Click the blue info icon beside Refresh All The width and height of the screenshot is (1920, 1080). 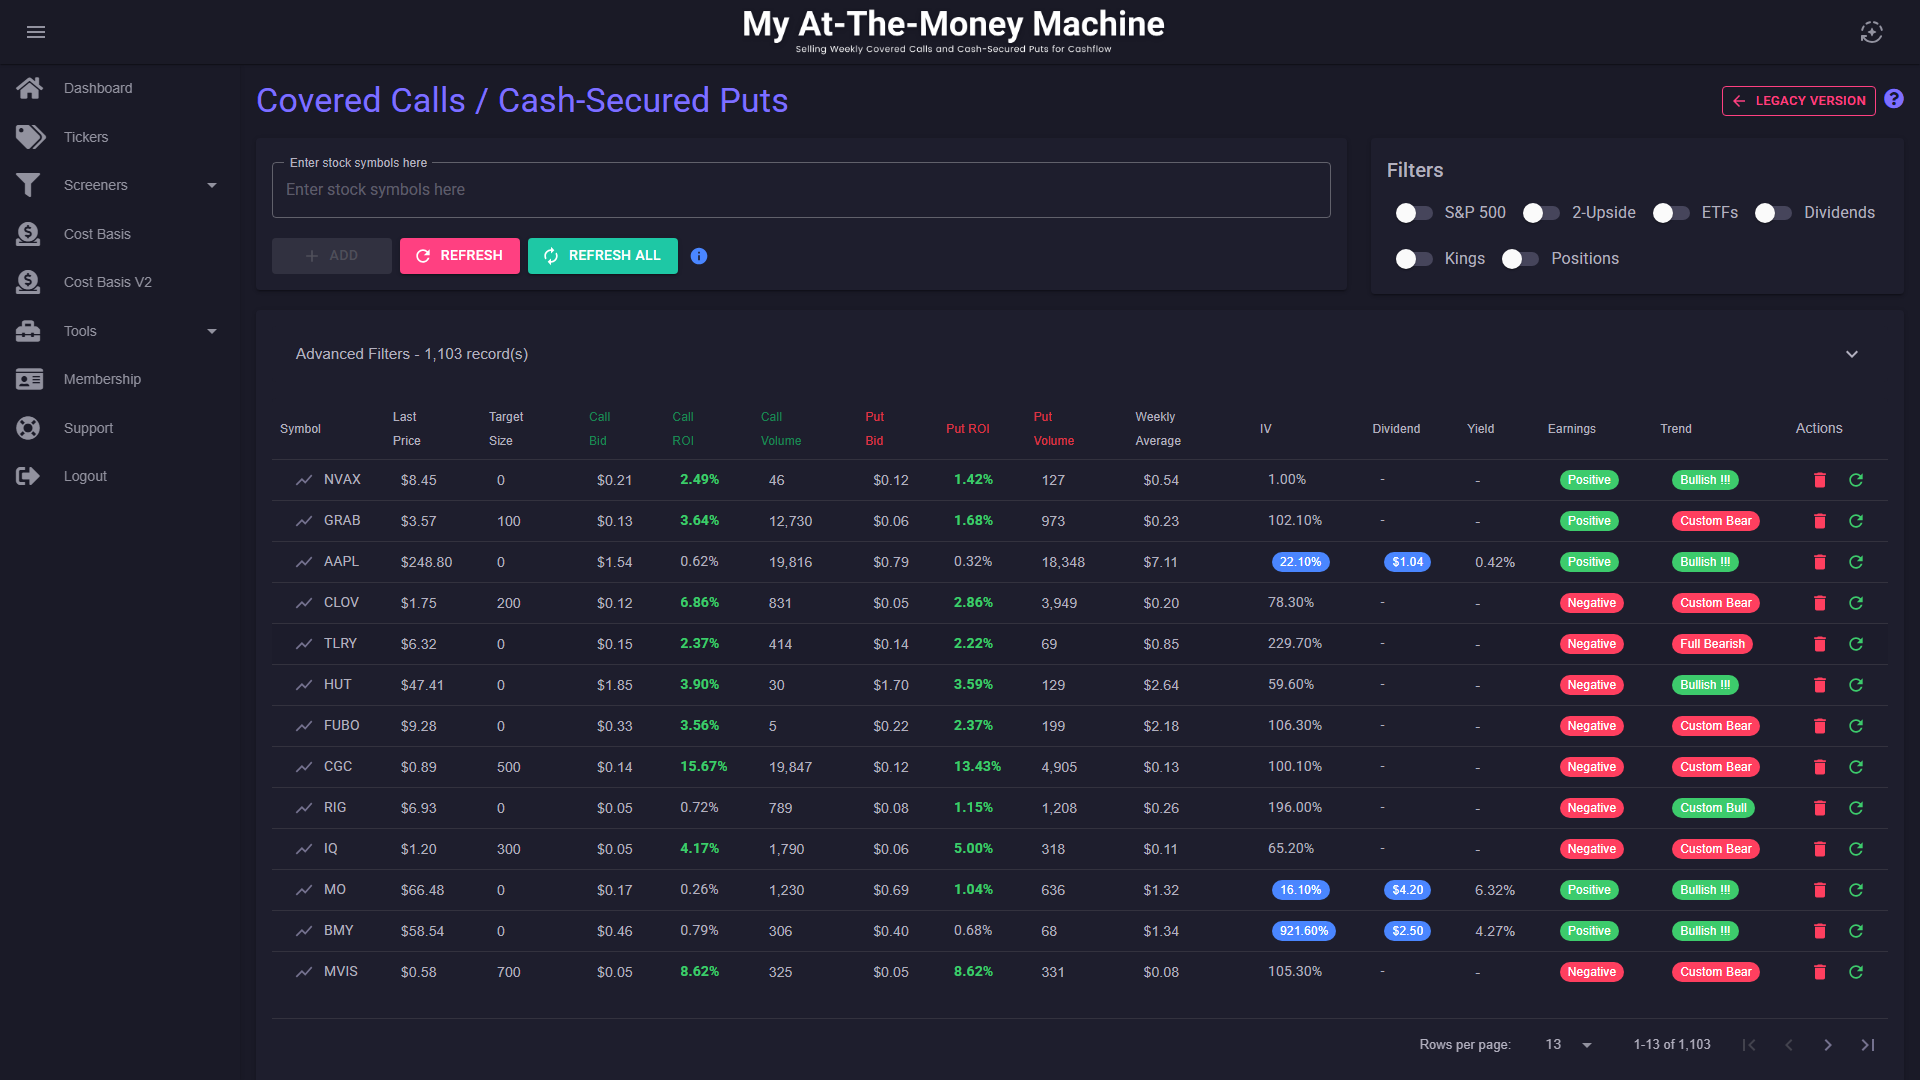[699, 256]
